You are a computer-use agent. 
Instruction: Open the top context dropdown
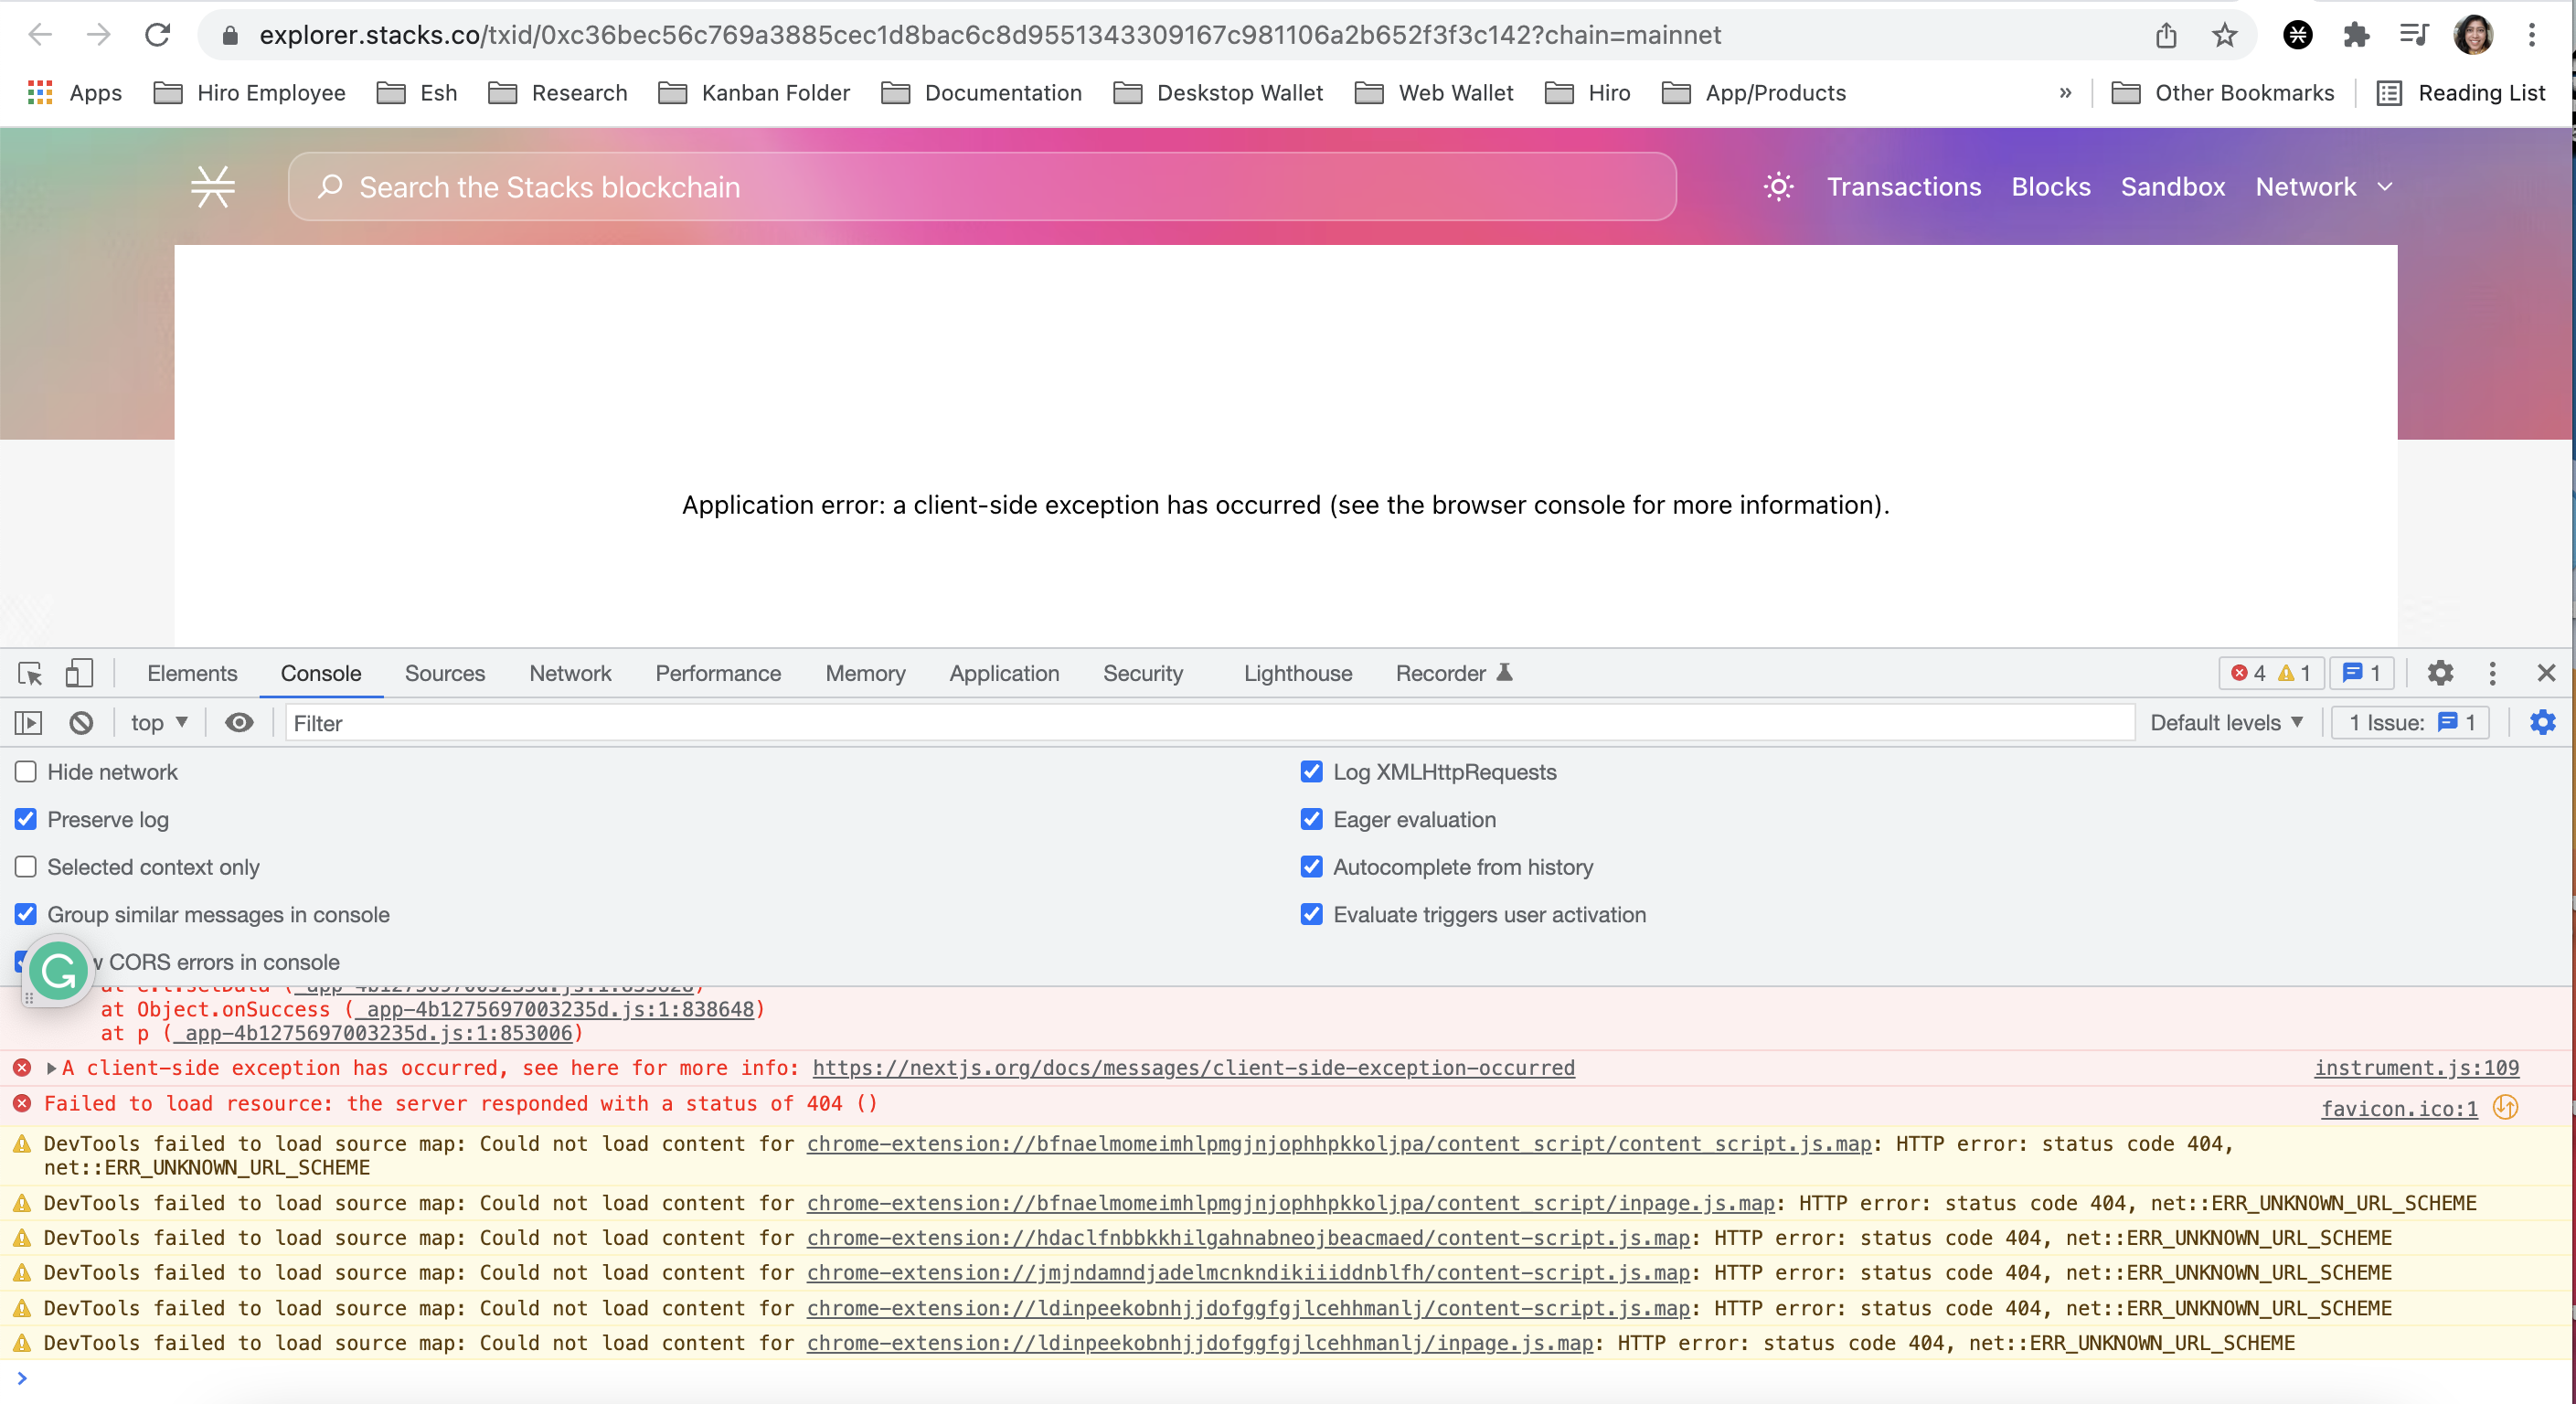[x=159, y=722]
